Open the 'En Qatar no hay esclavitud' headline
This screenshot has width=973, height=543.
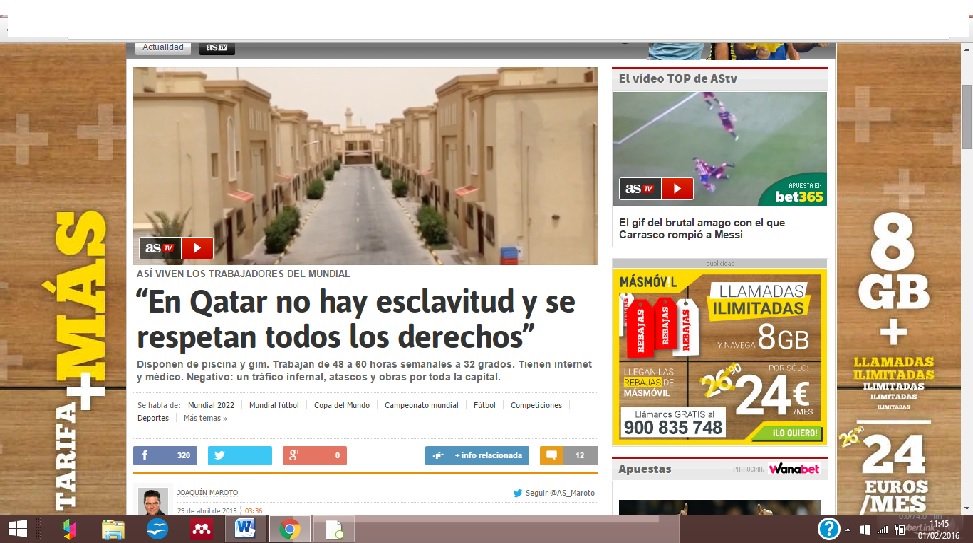(356, 320)
